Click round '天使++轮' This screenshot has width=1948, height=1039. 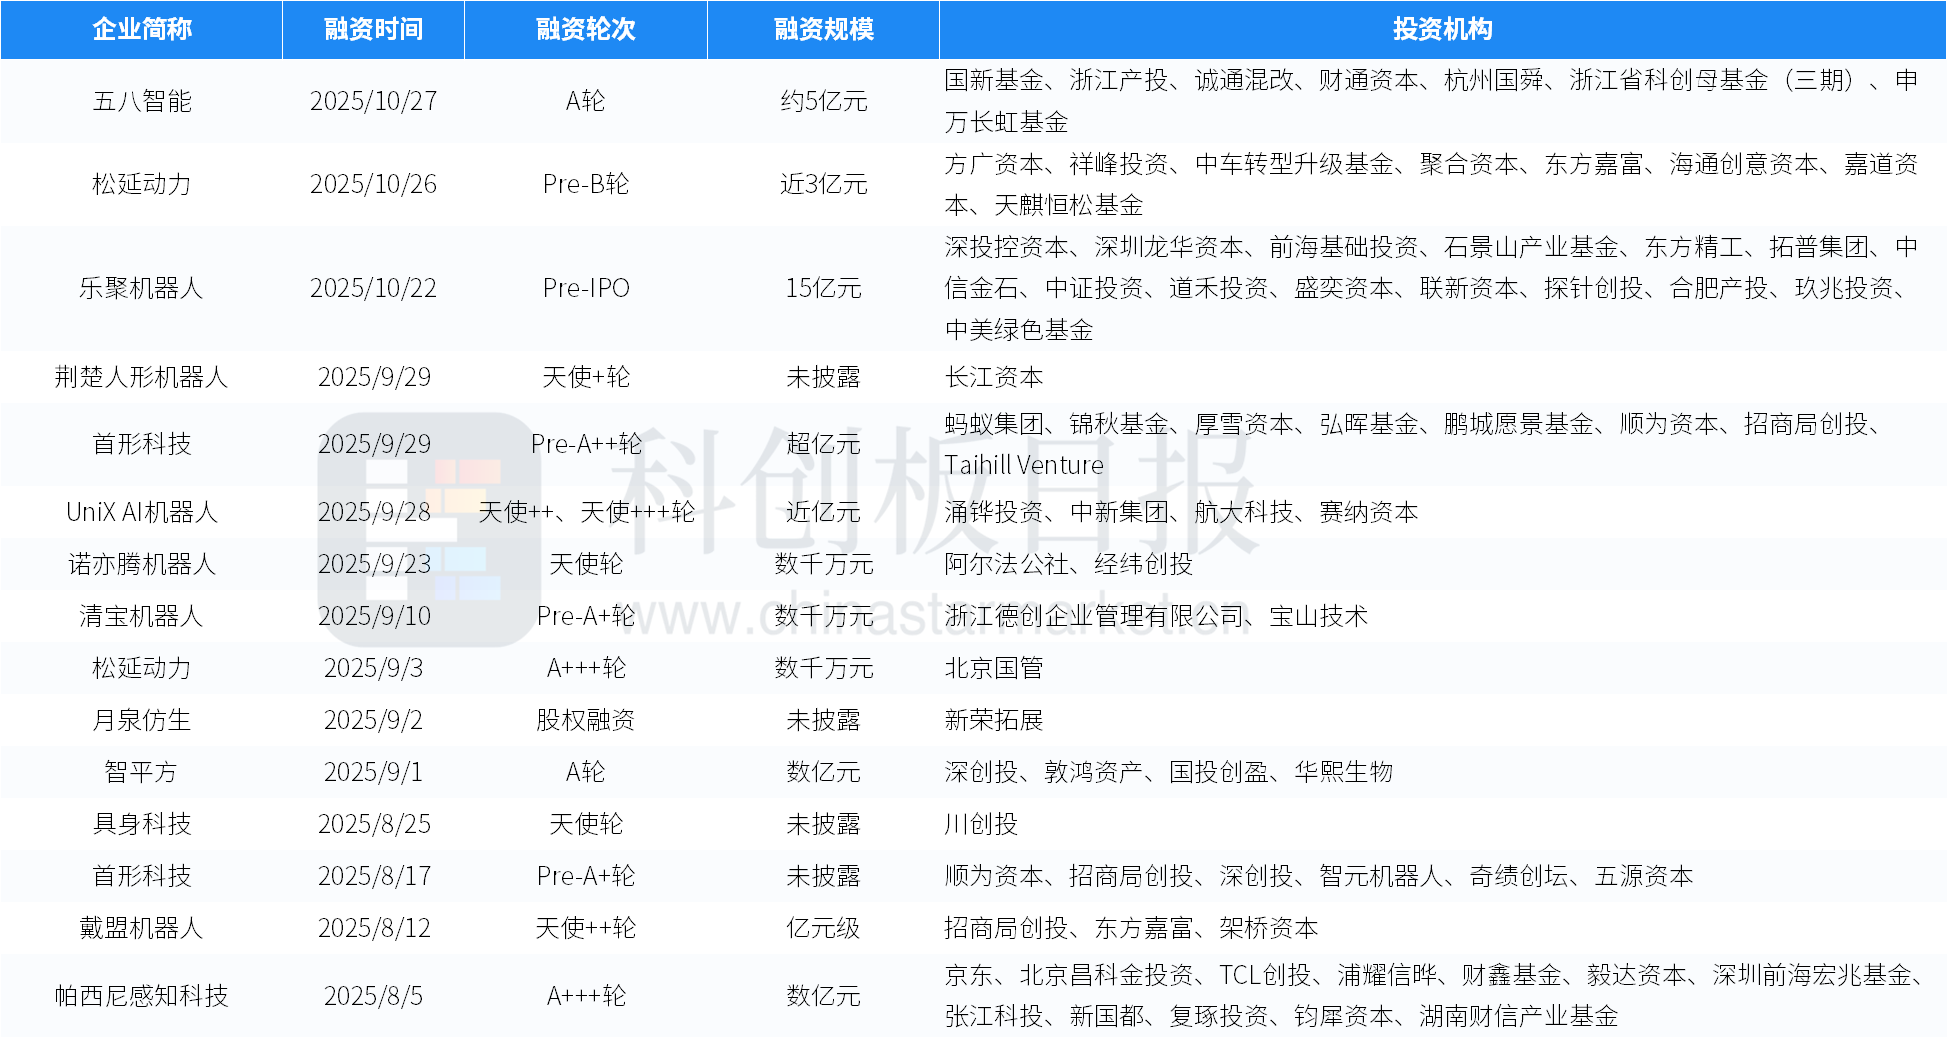tap(586, 928)
